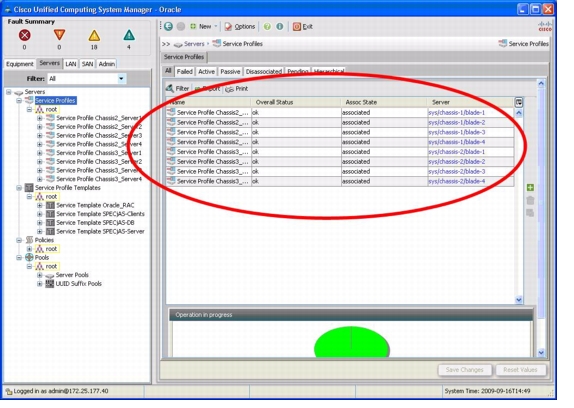Expand Service Profile Chassis2_Server1 node
This screenshot has width=574, height=408.
click(40, 118)
